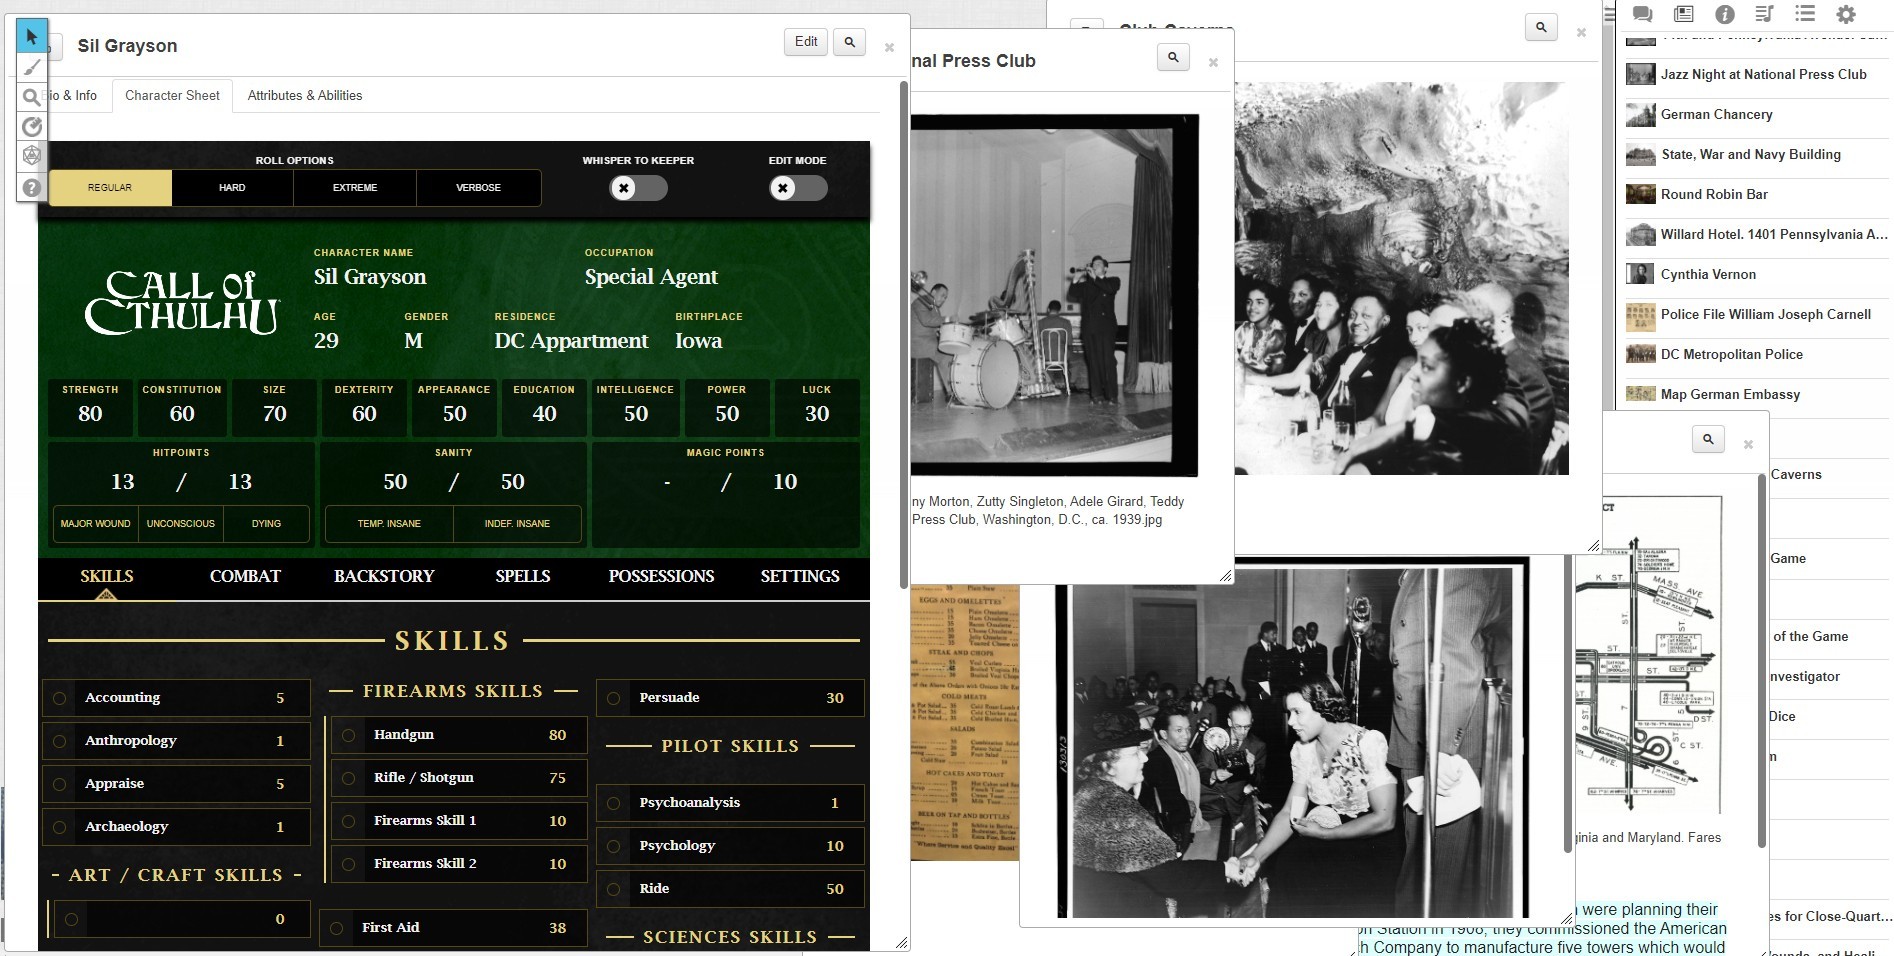Image resolution: width=1894 pixels, height=956 pixels.
Task: Open the Combat section of the sheet
Action: [245, 577]
